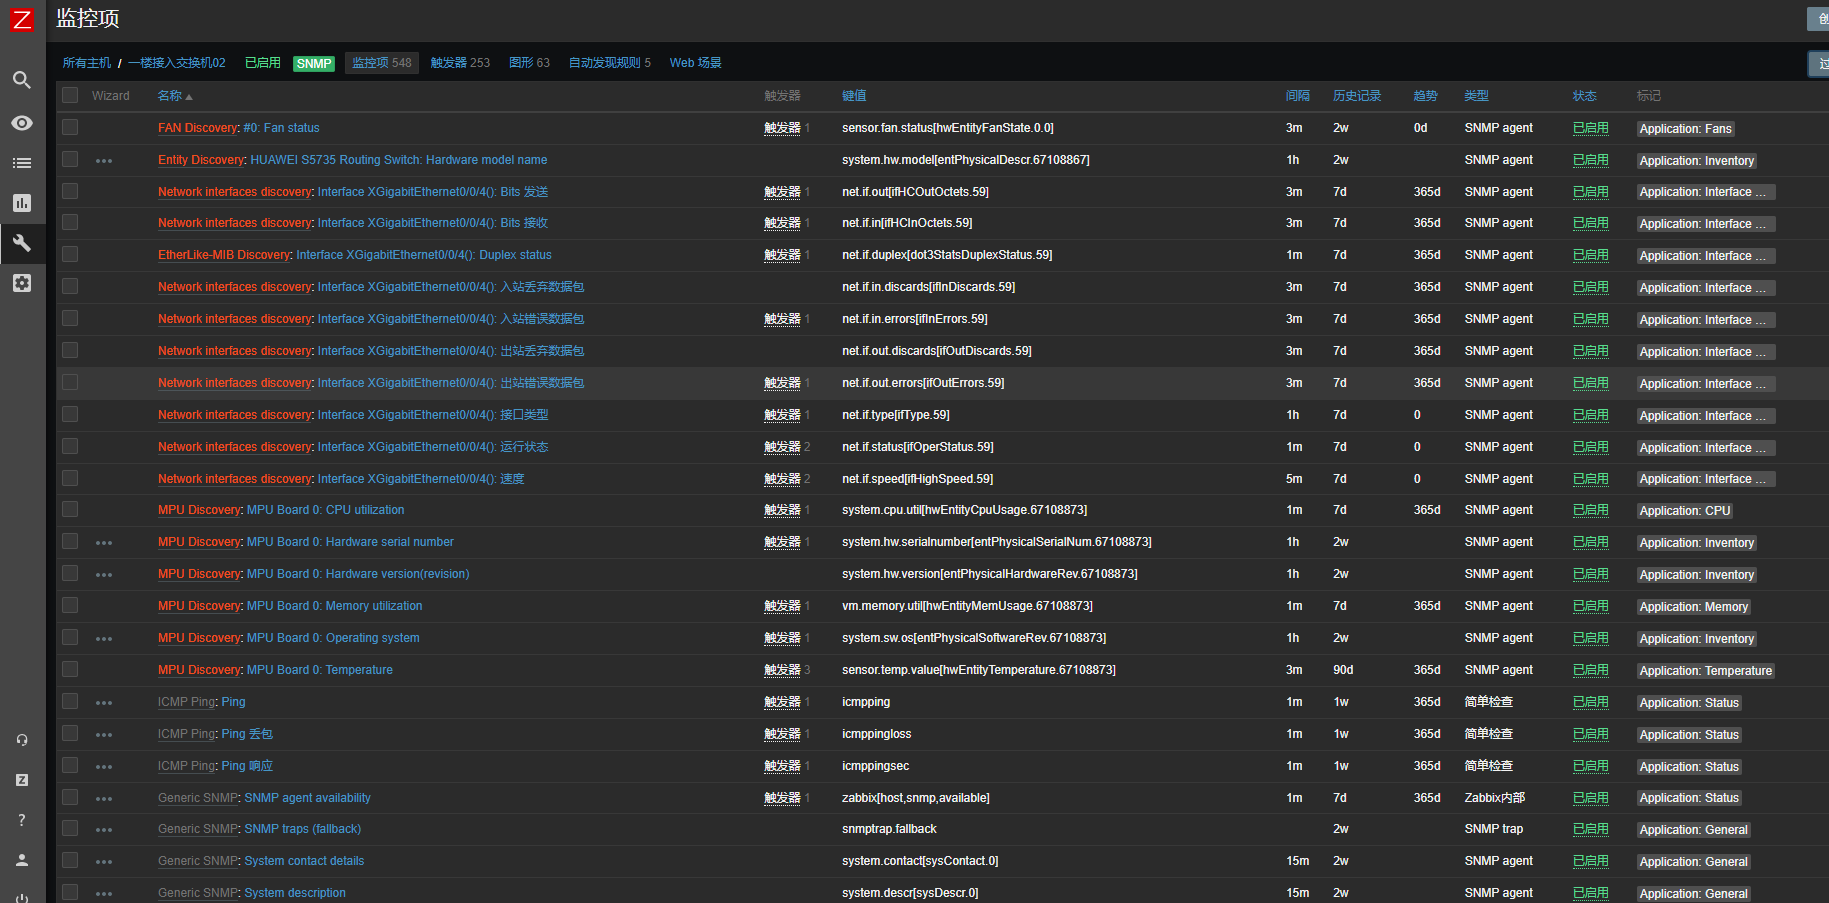Switch to 监控项 548 tab

(382, 63)
